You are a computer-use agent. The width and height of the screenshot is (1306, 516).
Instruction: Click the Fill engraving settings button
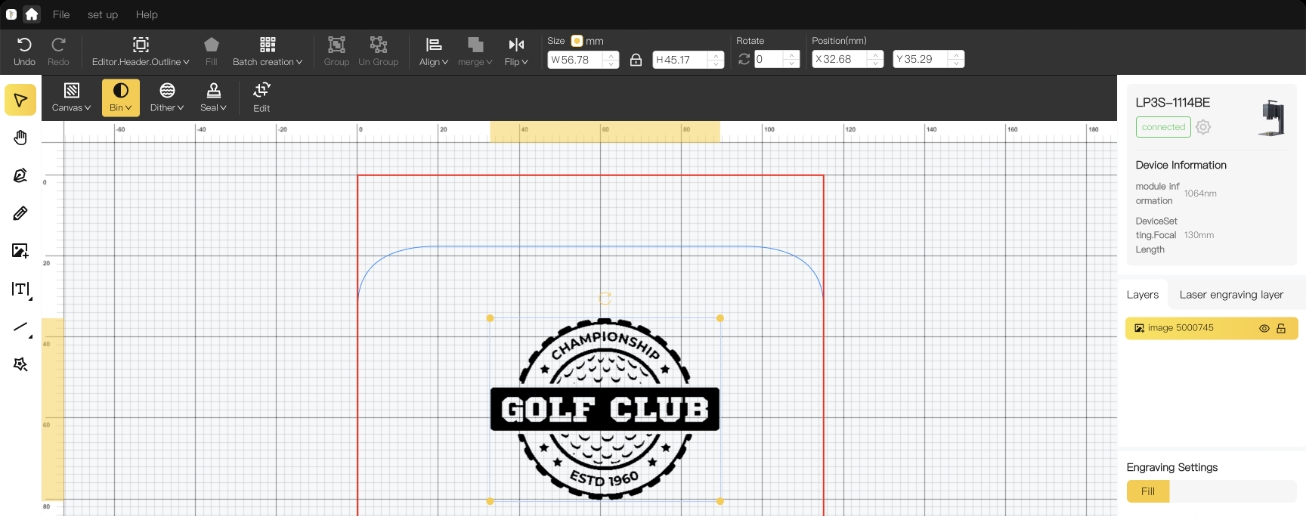click(1147, 491)
